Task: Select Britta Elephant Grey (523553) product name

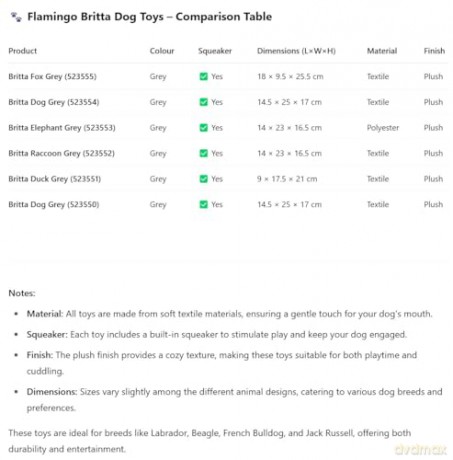Action: tap(62, 128)
